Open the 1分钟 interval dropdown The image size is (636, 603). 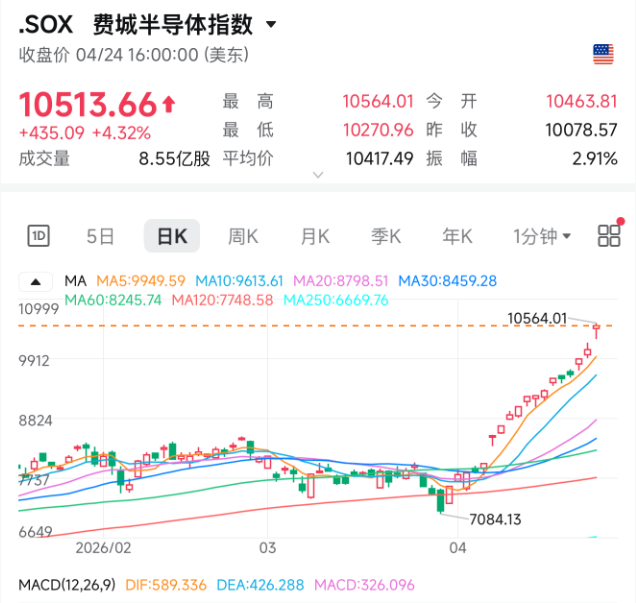point(542,236)
